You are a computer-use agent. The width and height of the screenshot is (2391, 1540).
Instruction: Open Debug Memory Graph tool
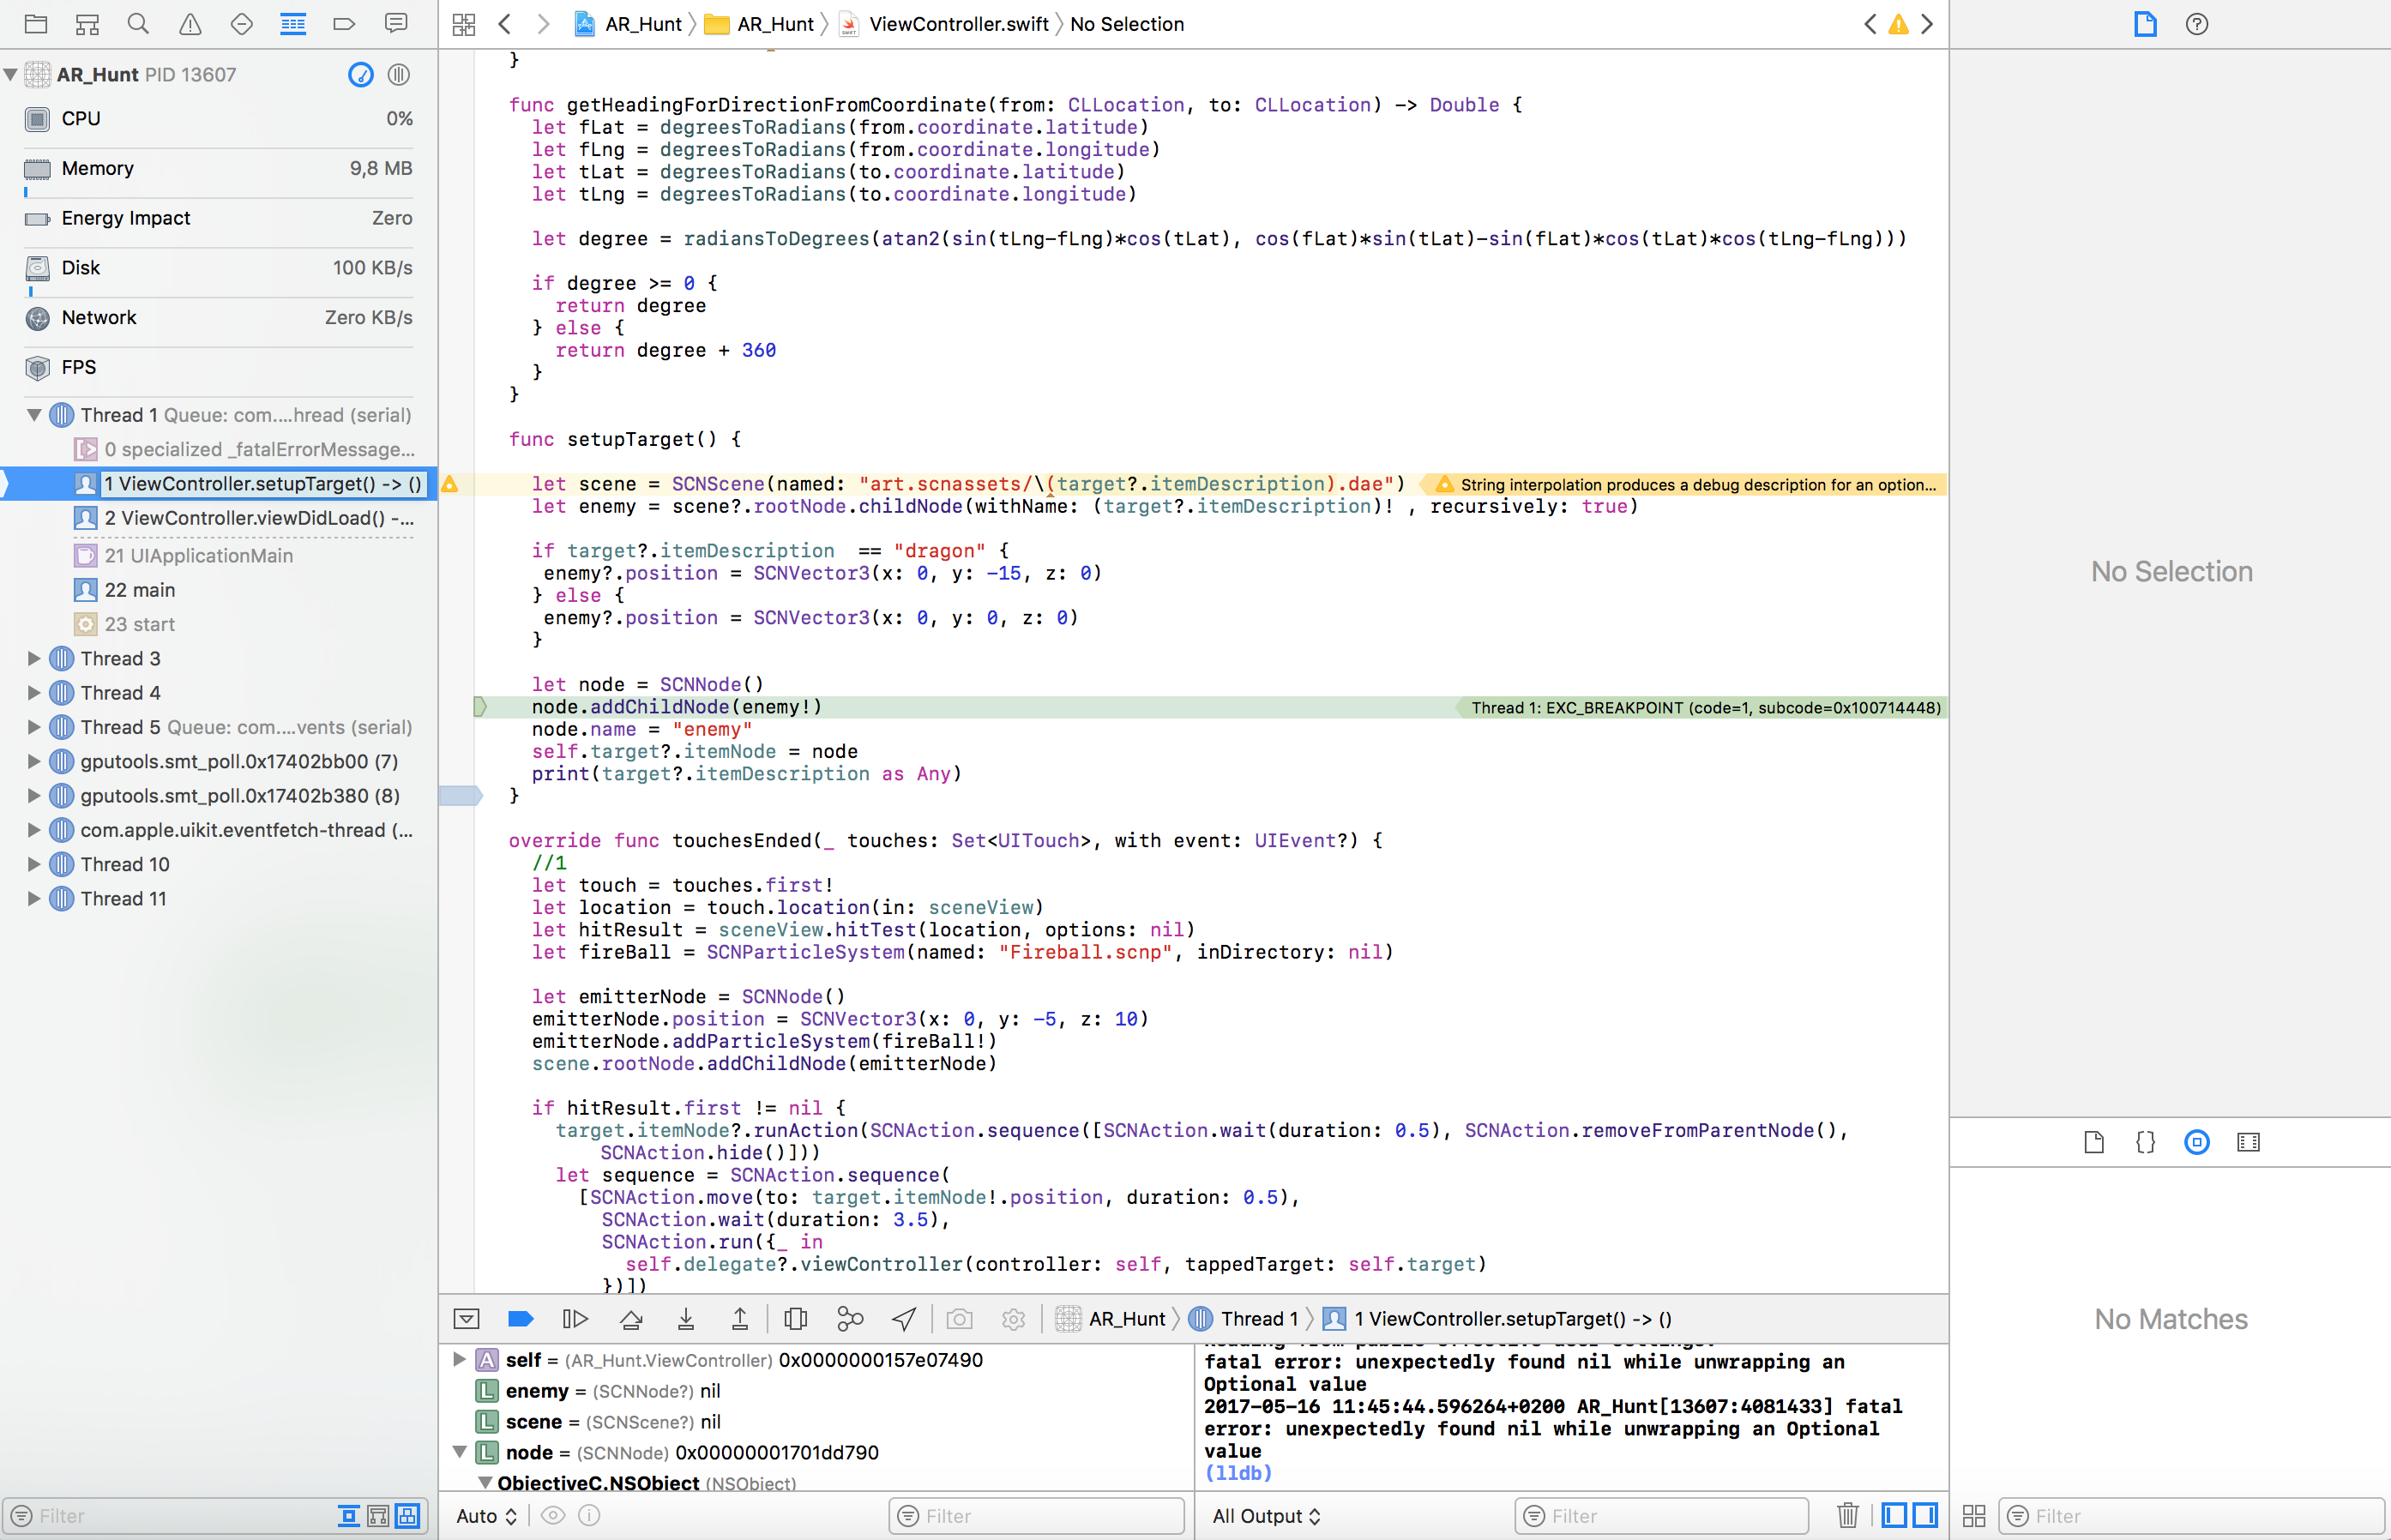pyautogui.click(x=850, y=1319)
